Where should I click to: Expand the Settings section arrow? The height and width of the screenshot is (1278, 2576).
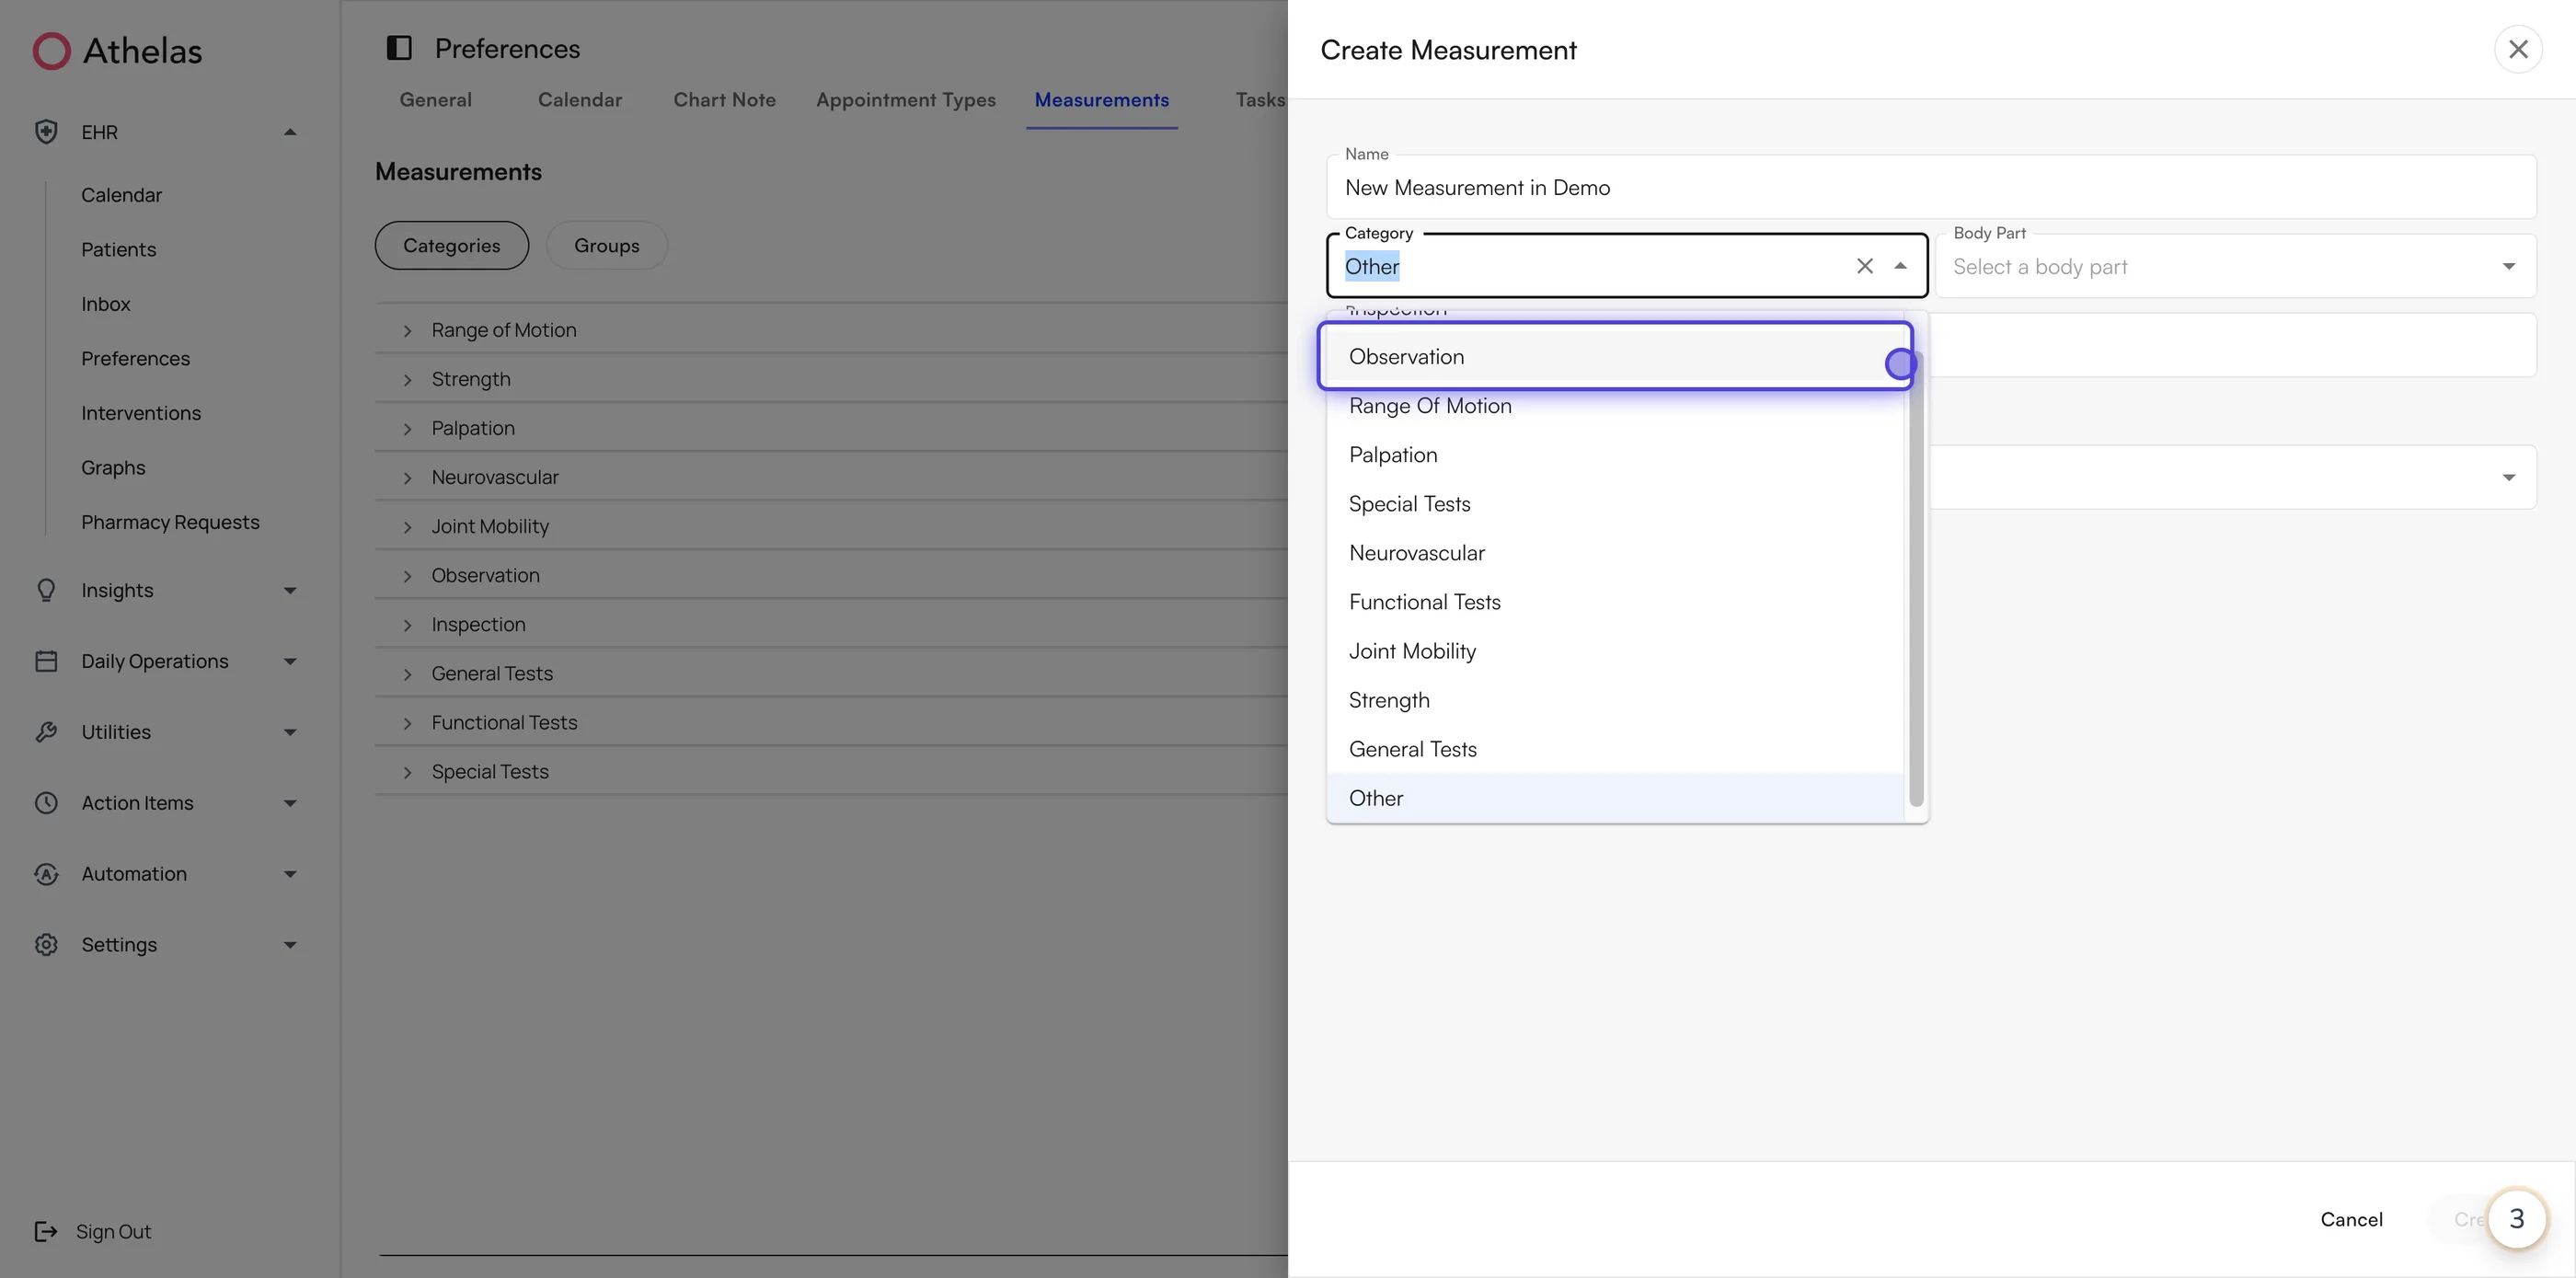tap(290, 945)
